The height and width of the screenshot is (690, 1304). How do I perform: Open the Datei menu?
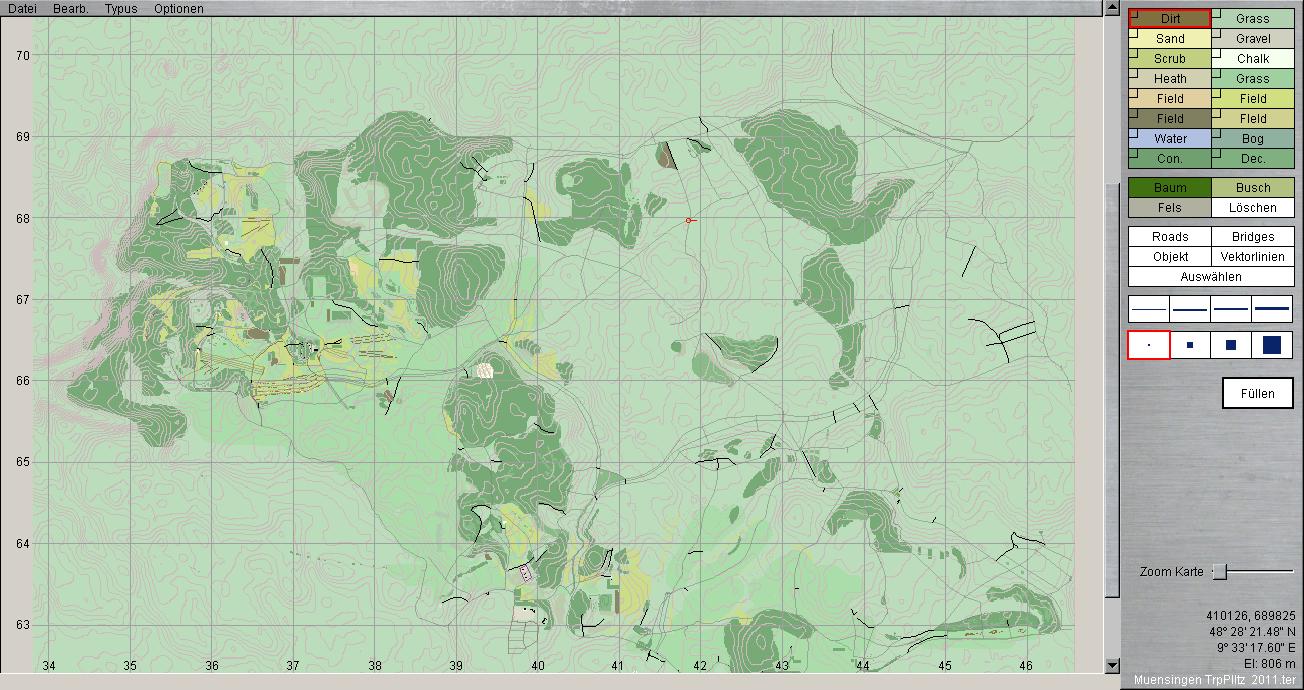click(22, 9)
